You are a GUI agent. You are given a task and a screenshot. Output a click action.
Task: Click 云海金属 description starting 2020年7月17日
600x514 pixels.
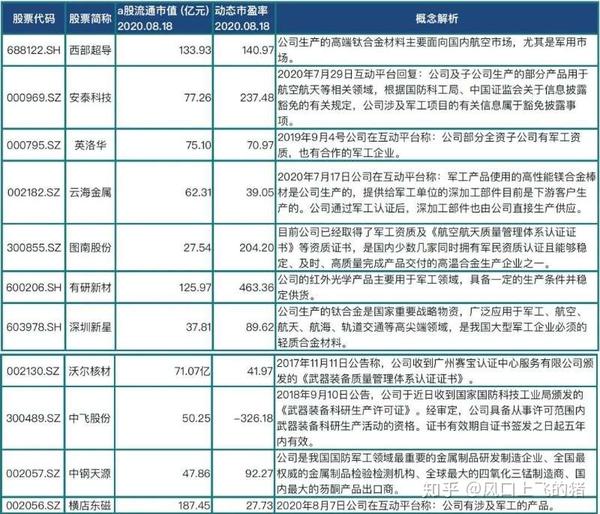[437, 192]
